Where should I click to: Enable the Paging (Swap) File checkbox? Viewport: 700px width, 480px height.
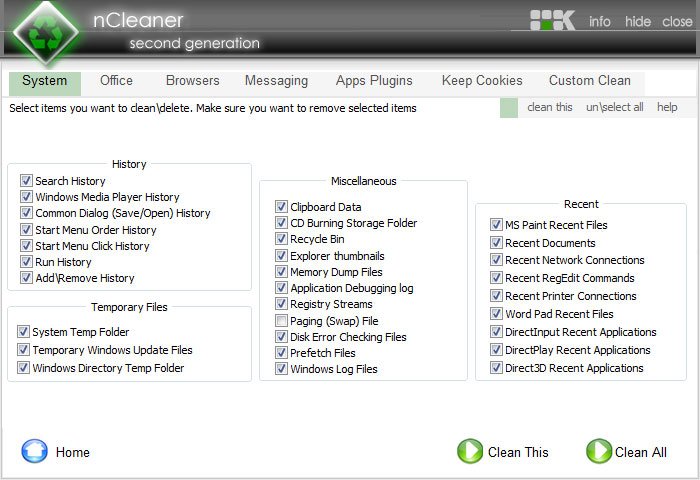(x=281, y=320)
